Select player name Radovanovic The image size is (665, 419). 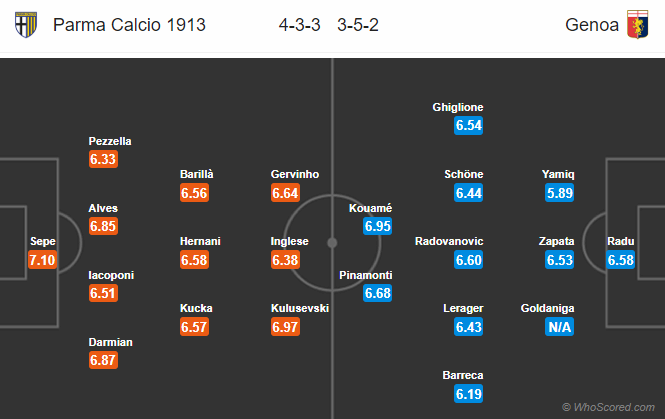(449, 241)
